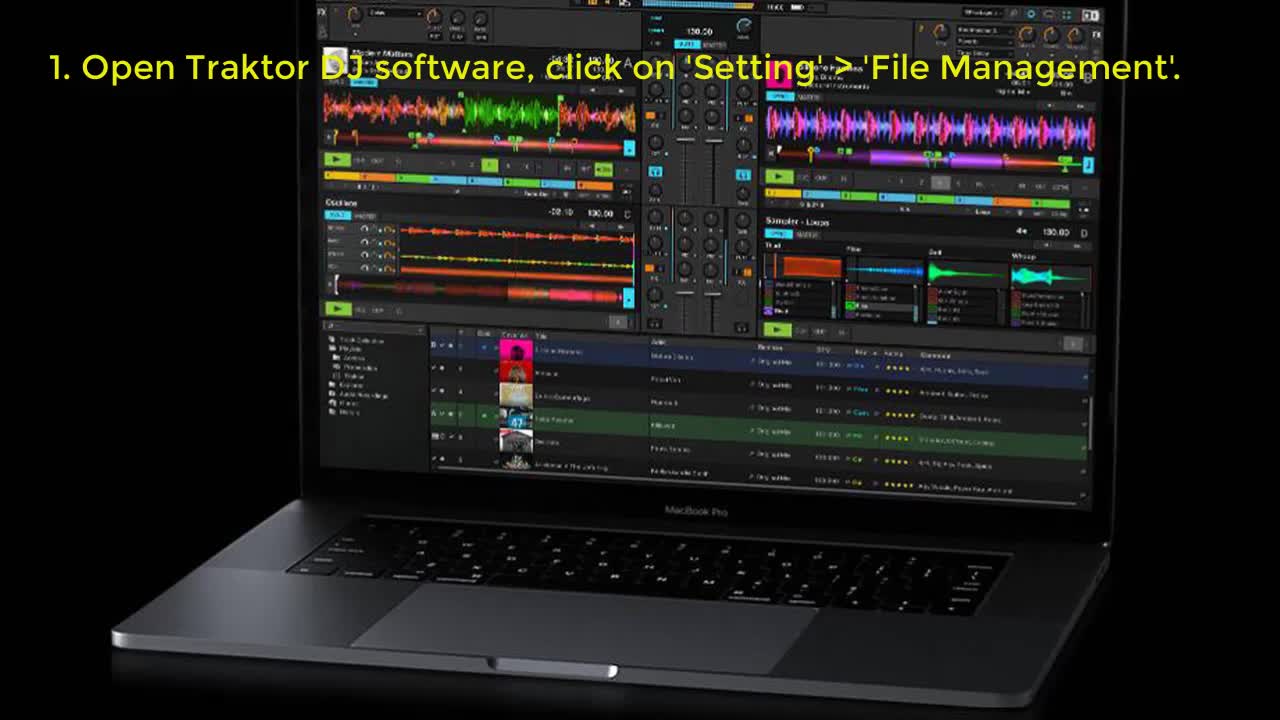
Task: Trigger the Whoop sample slot waveform
Action: (1050, 277)
